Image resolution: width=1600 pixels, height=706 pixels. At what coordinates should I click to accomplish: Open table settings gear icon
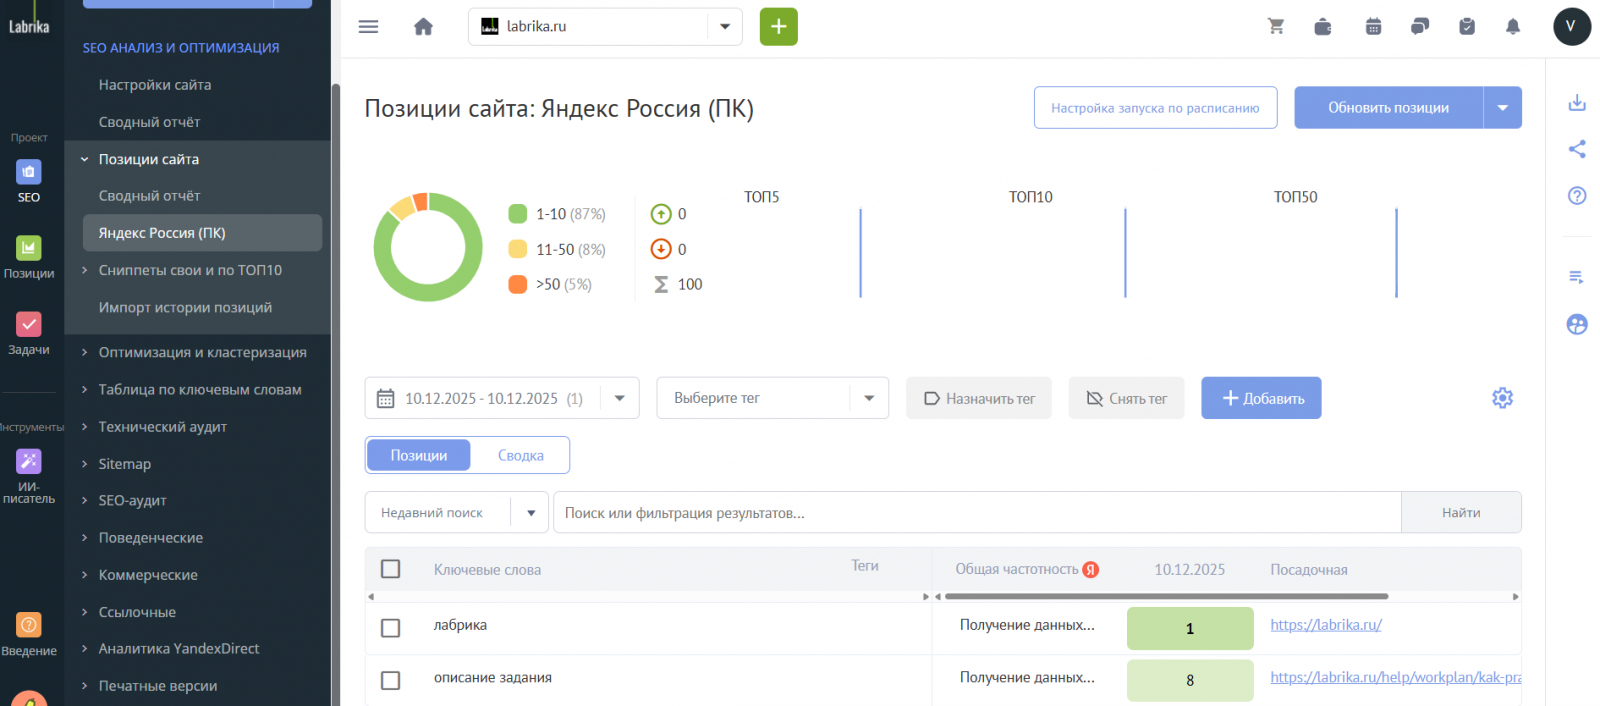click(x=1502, y=398)
